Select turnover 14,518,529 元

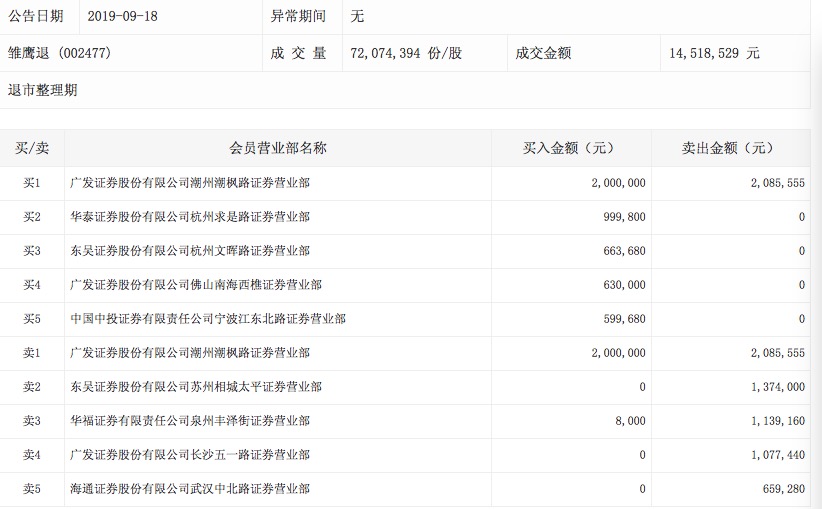coord(714,53)
